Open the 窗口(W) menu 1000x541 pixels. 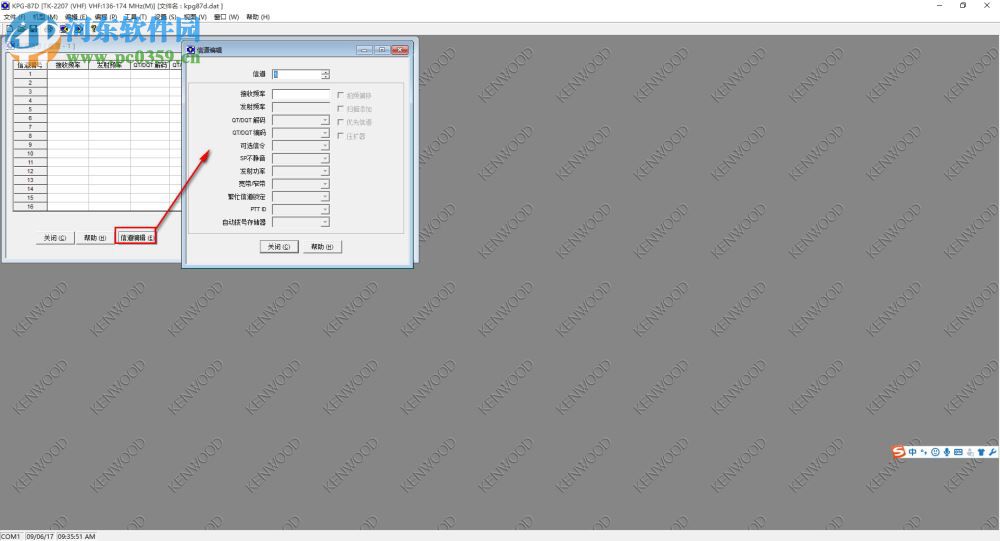click(x=226, y=17)
